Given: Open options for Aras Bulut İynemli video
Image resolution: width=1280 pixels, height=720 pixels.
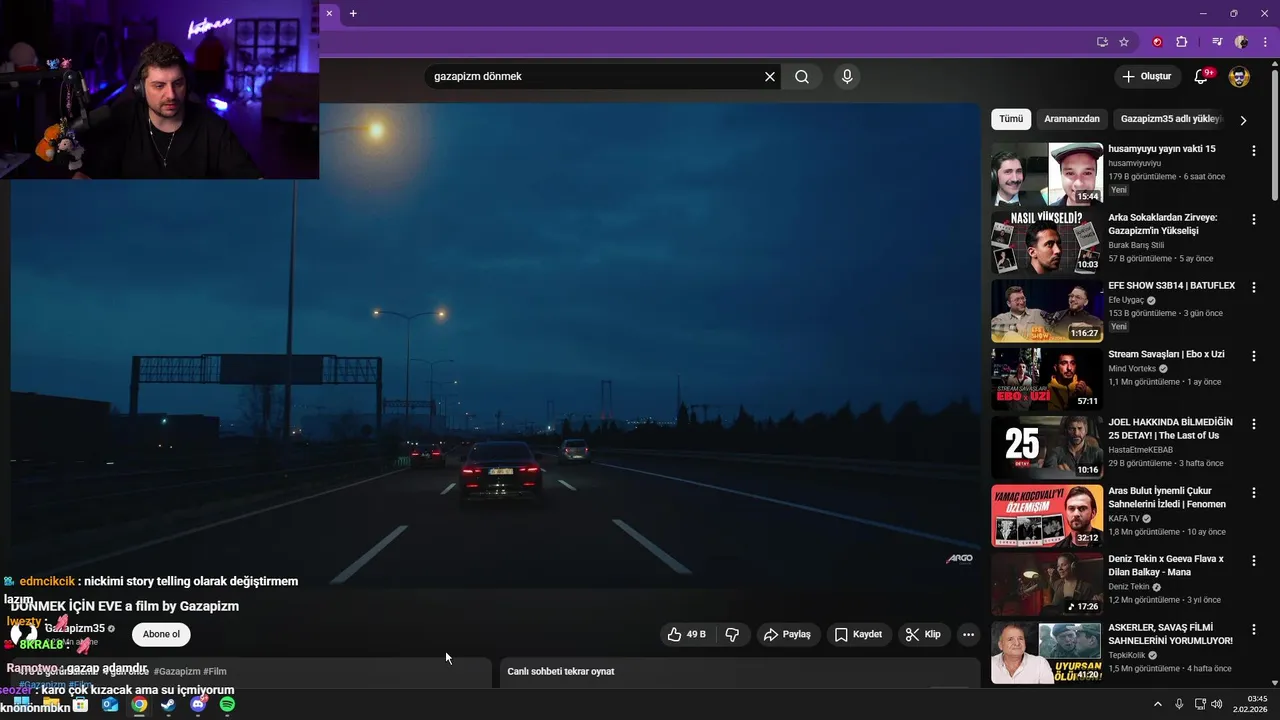Looking at the screenshot, I should 1253,492.
